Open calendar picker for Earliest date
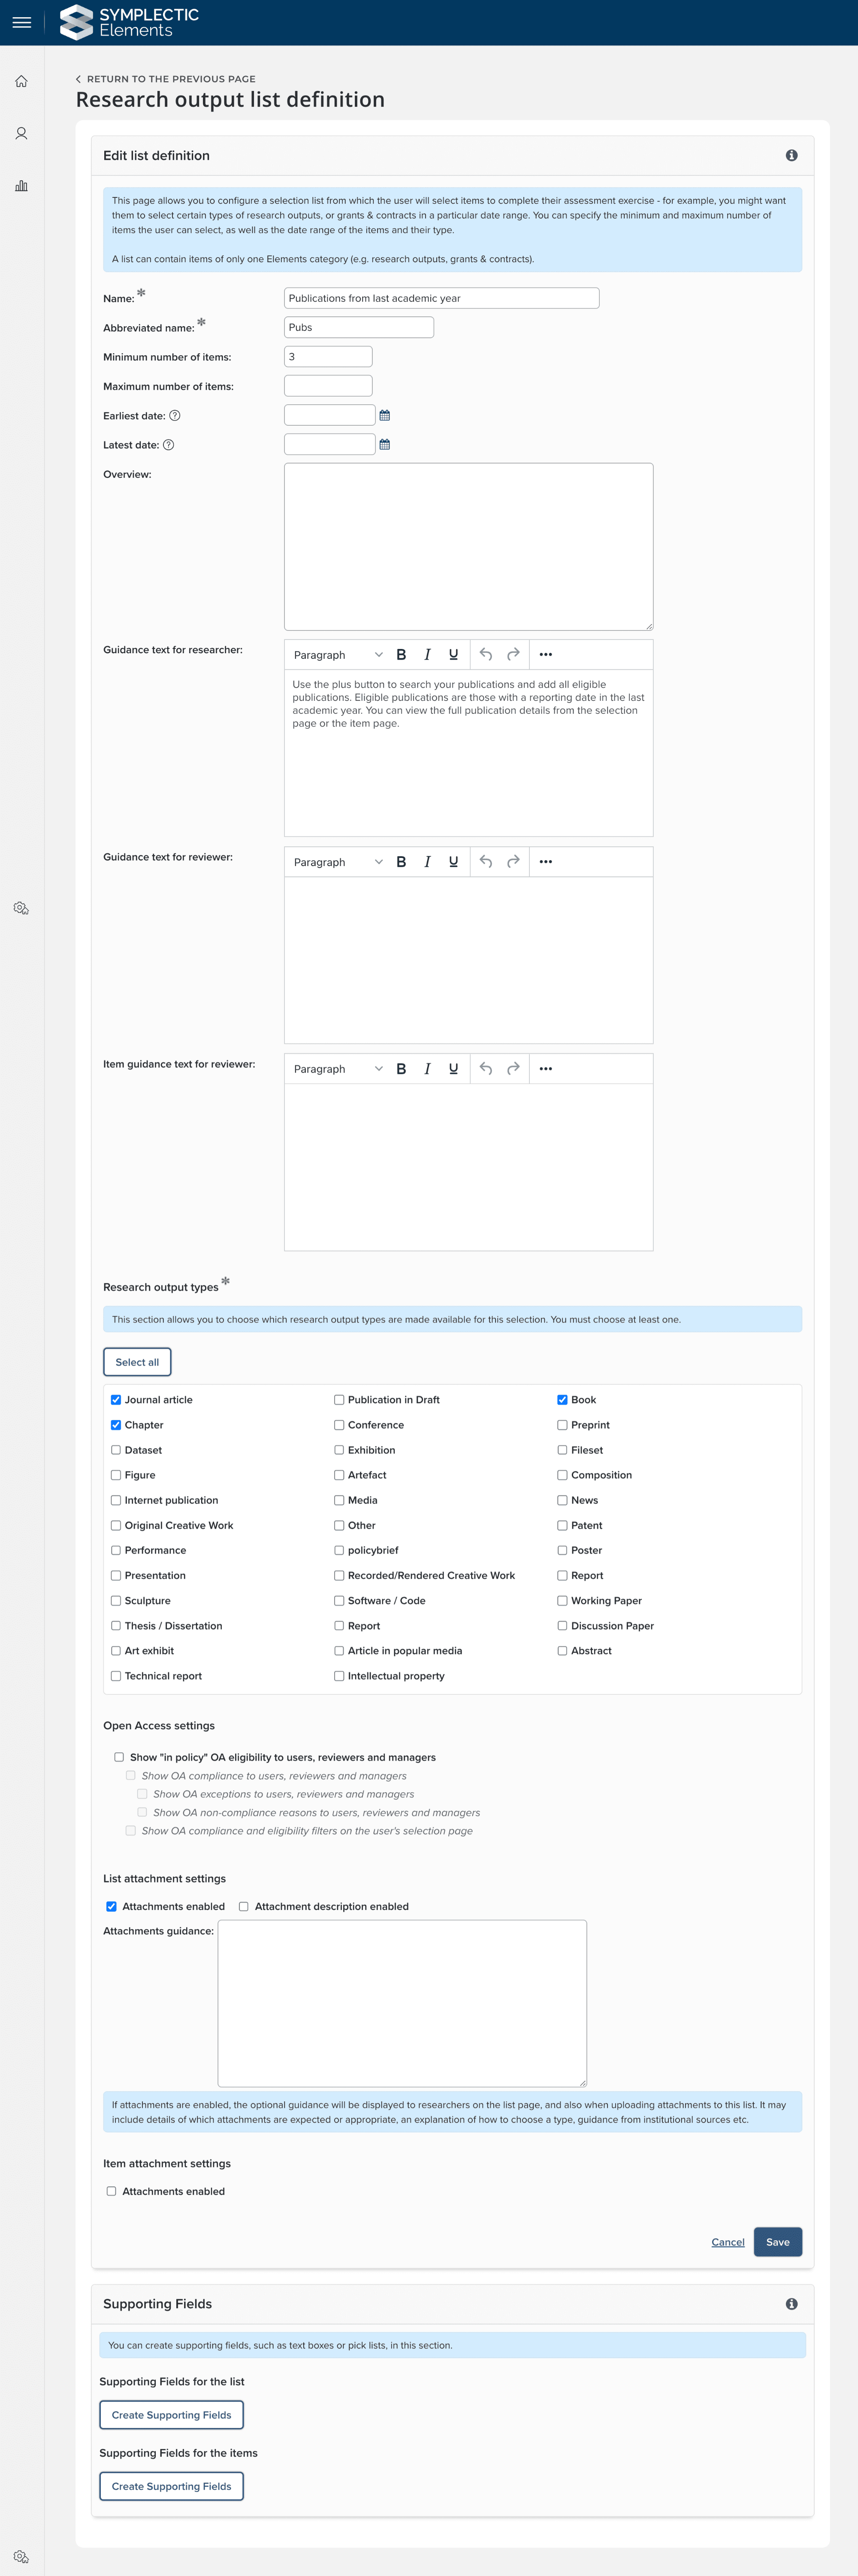Image resolution: width=858 pixels, height=2576 pixels. (x=385, y=415)
